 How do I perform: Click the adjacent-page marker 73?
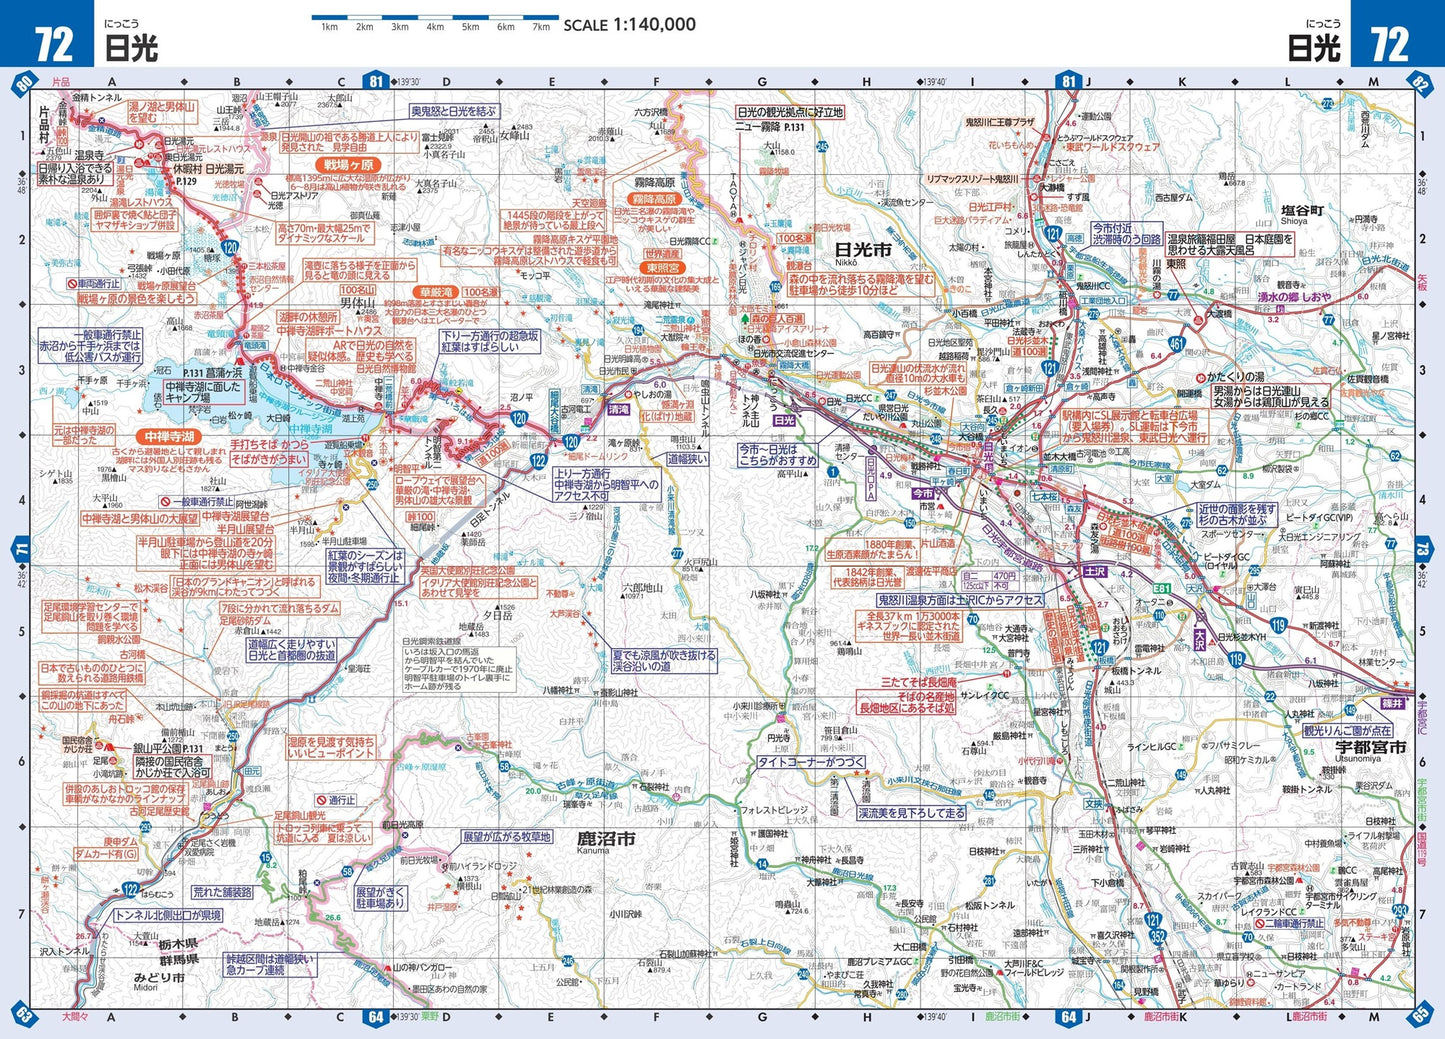coord(1424,549)
